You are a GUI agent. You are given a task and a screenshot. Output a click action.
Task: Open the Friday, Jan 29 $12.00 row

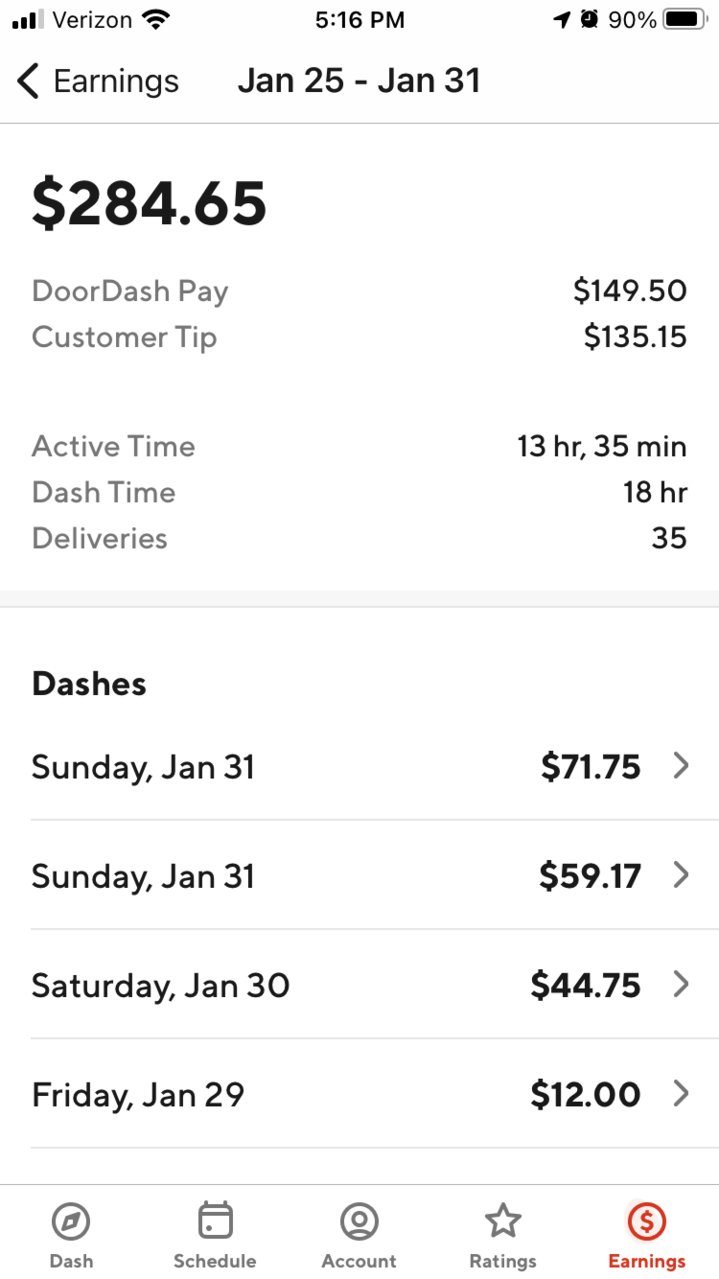[x=359, y=1094]
